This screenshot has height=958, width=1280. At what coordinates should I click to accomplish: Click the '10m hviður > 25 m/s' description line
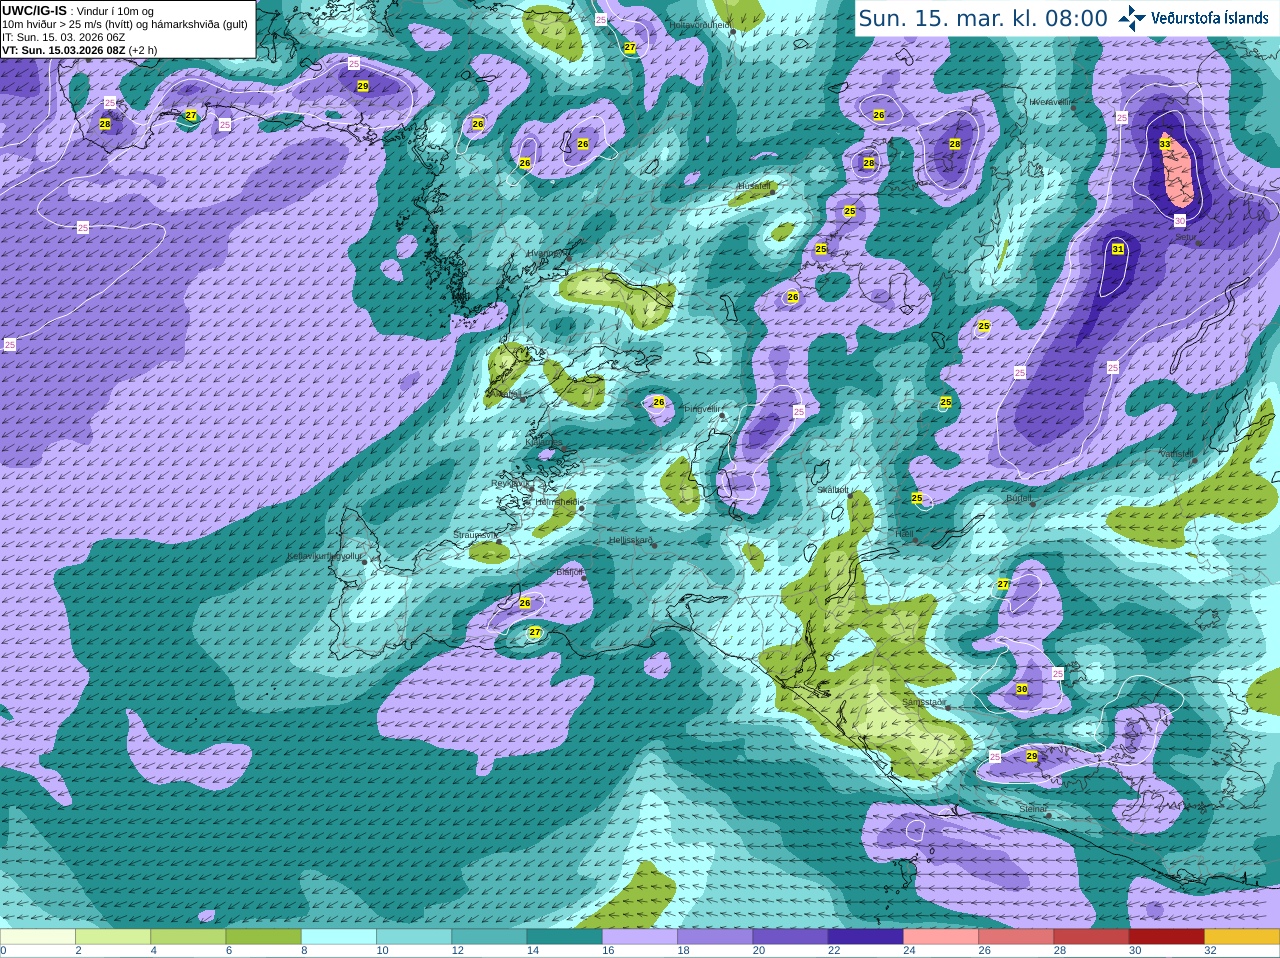click(x=125, y=24)
